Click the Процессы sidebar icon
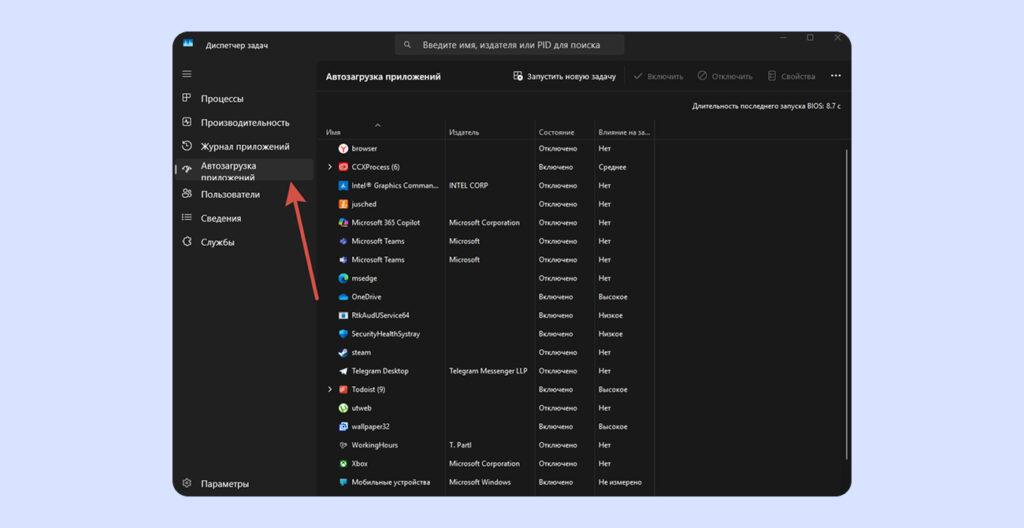This screenshot has height=528, width=1024. 187,98
